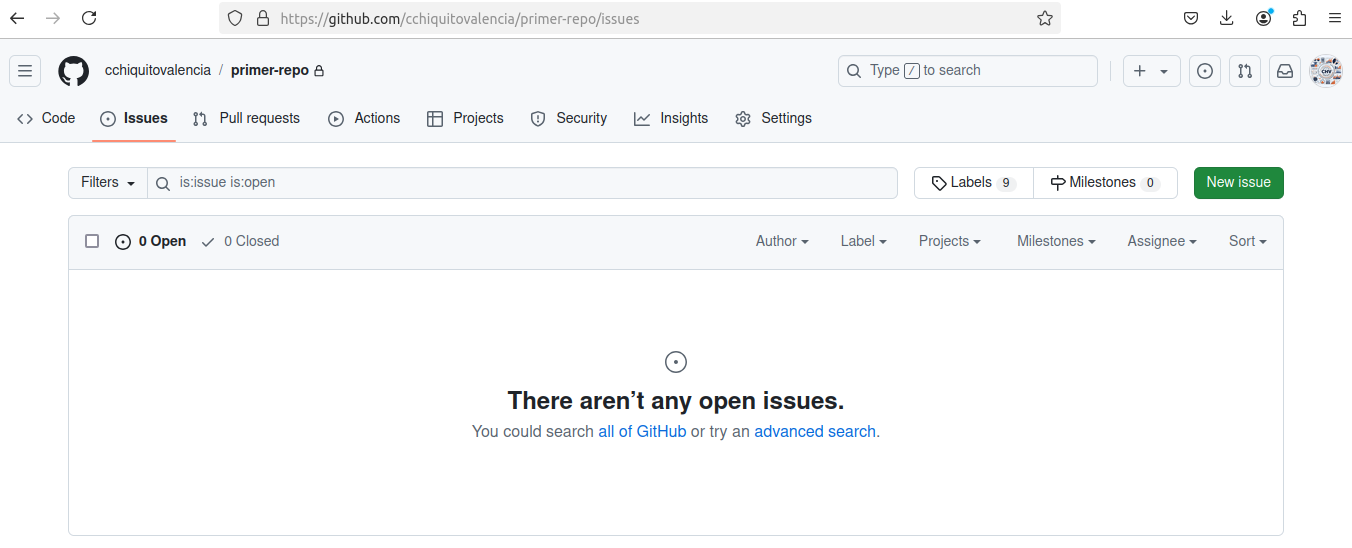Viewport: 1352px width, 548px height.
Task: Open the notifications inbox icon
Action: click(1285, 71)
